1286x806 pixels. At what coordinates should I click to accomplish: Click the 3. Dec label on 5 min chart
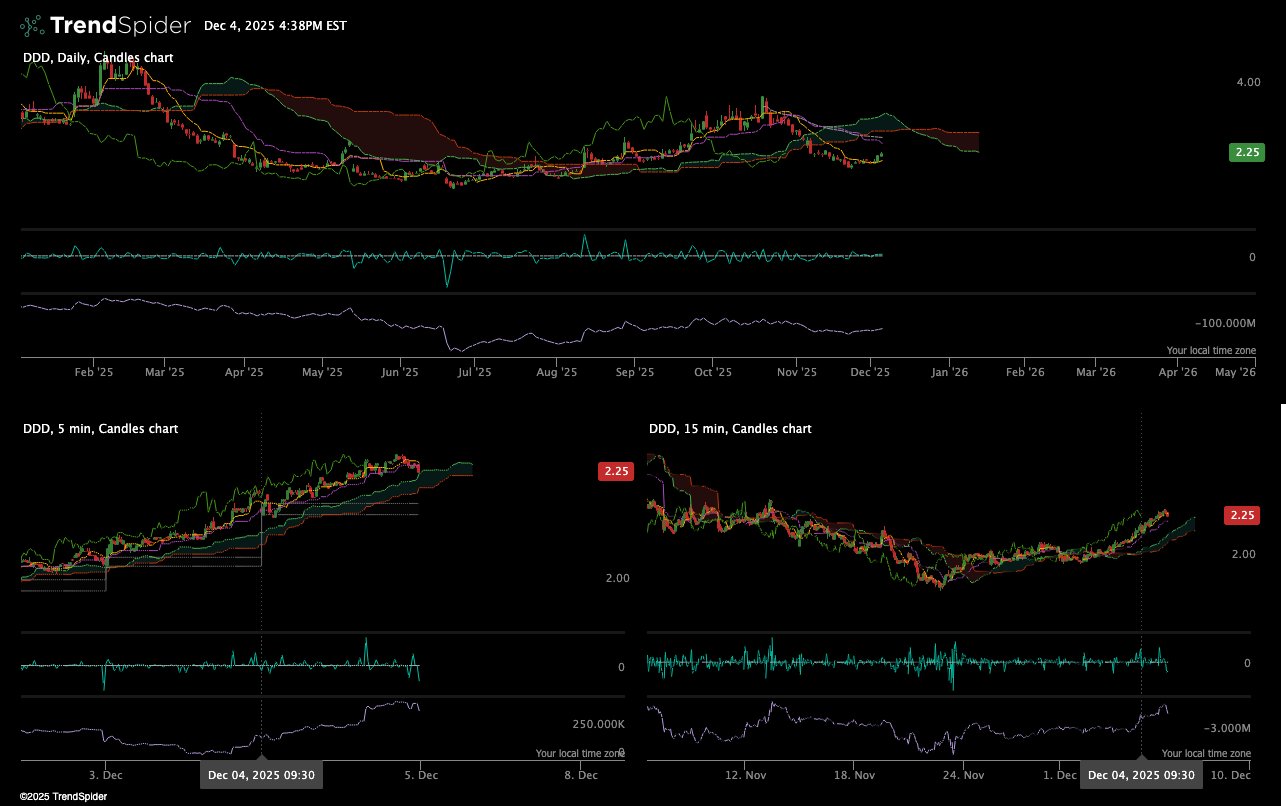106,775
